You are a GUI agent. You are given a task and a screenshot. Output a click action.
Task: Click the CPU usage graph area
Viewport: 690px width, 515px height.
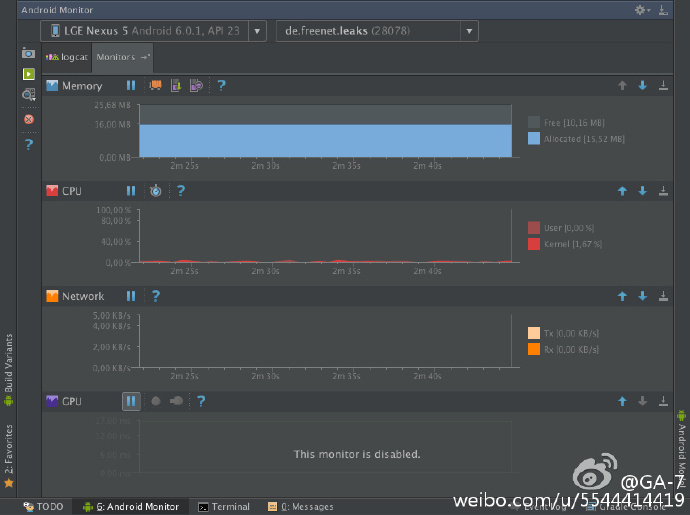[326, 236]
